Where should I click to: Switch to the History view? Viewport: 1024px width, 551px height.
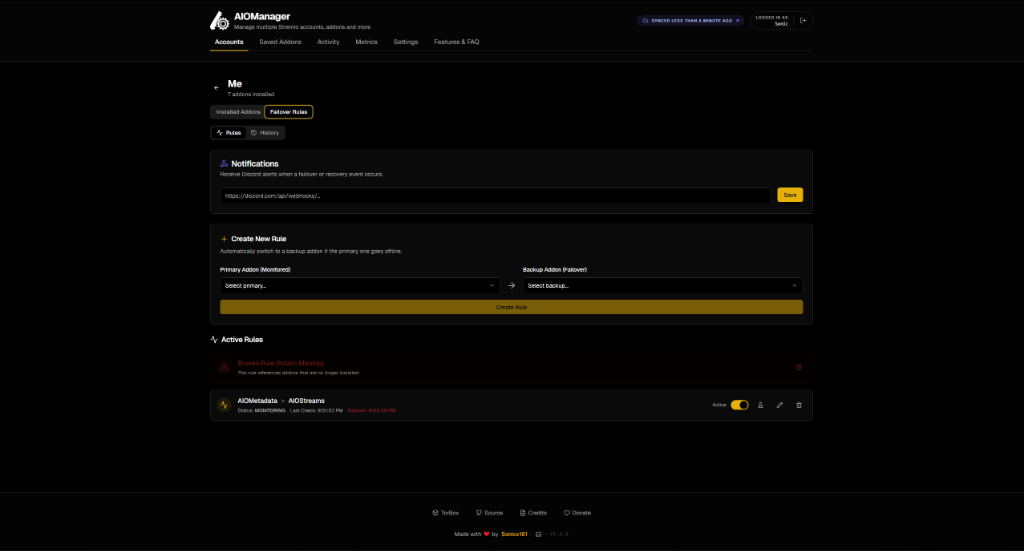click(265, 133)
